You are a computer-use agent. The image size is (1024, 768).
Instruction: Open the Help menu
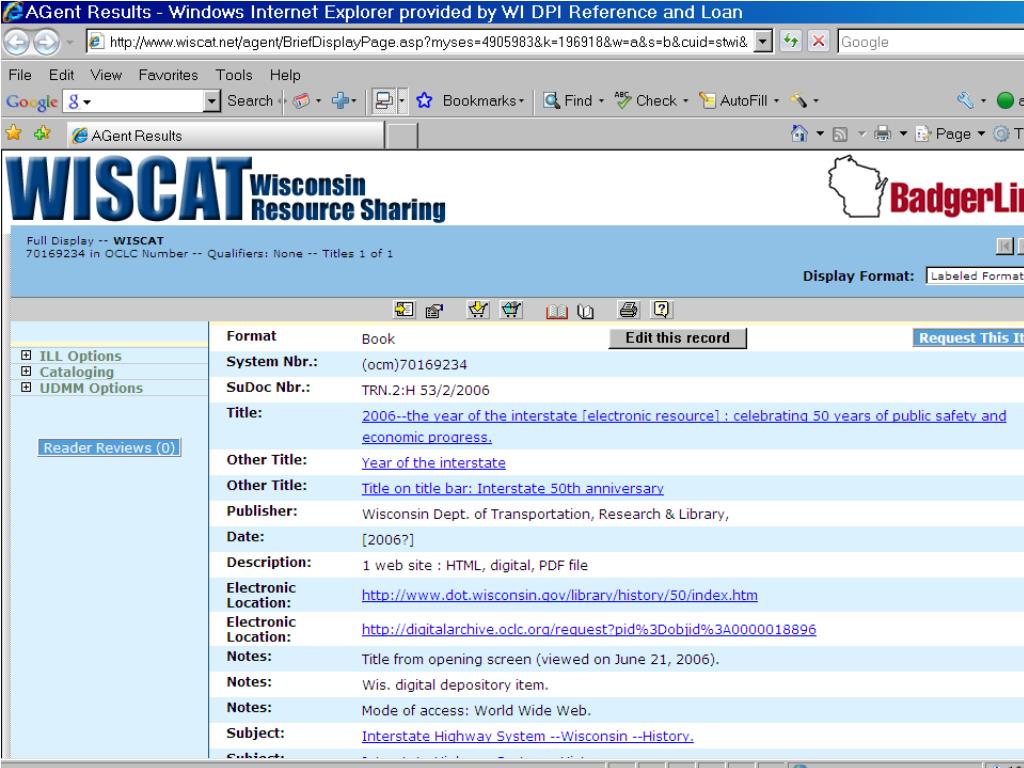pyautogui.click(x=285, y=75)
